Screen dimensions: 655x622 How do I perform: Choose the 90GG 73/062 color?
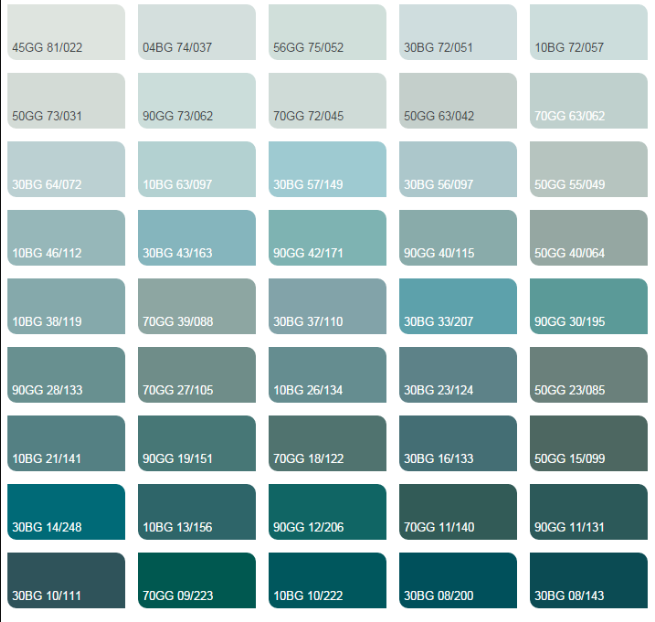[x=197, y=101]
